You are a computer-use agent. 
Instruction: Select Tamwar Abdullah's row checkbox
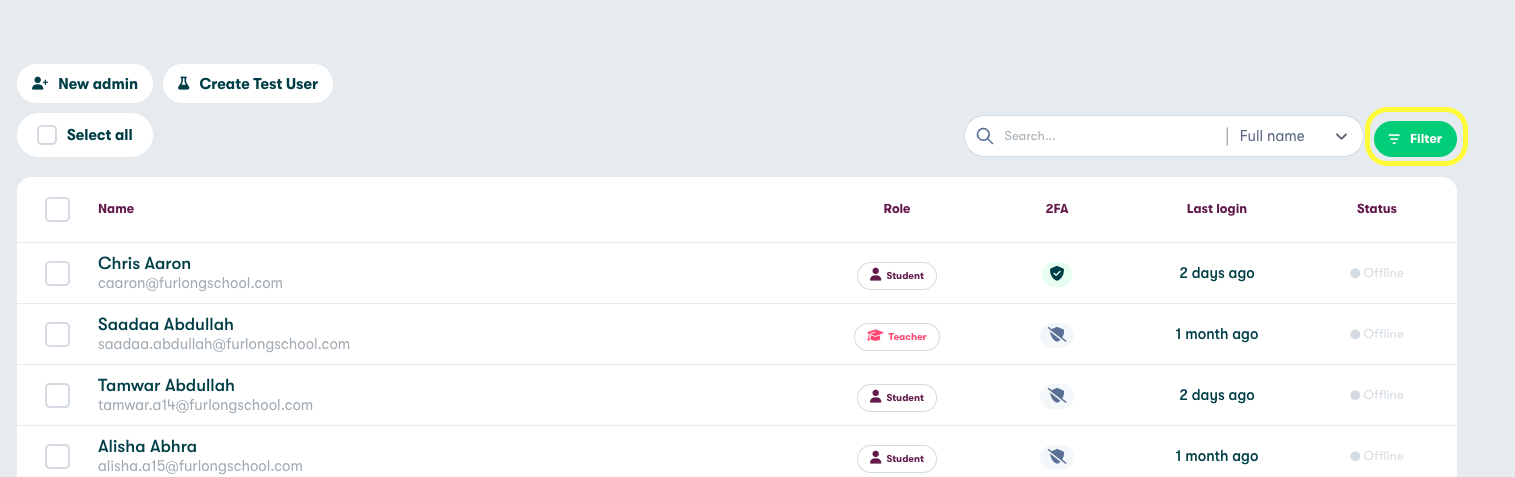click(58, 395)
